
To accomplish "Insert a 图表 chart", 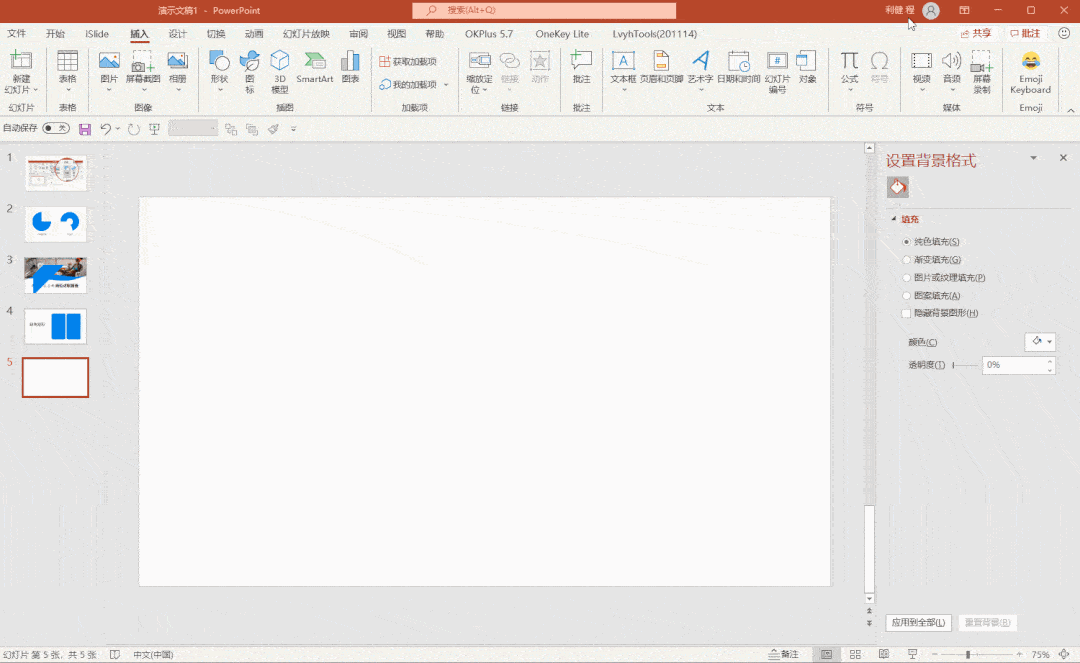I will point(351,67).
